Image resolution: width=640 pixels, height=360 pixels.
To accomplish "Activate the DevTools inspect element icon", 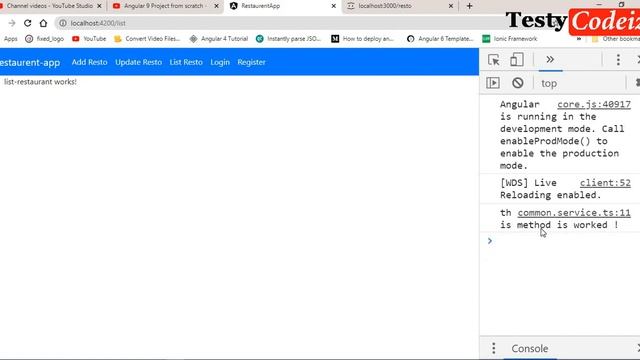I will (493, 60).
